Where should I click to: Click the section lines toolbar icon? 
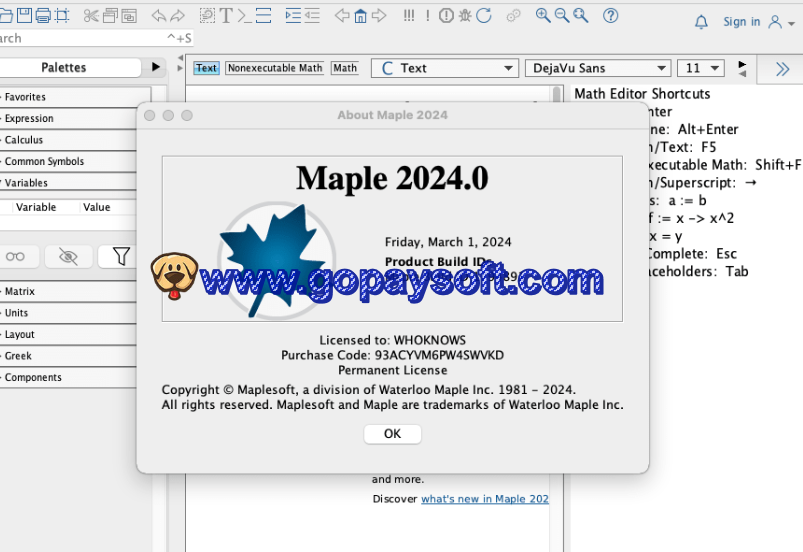263,15
